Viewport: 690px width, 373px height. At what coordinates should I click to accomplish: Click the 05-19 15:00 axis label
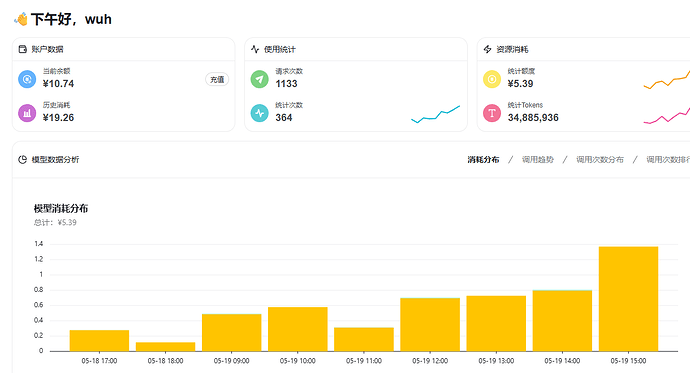coord(628,361)
